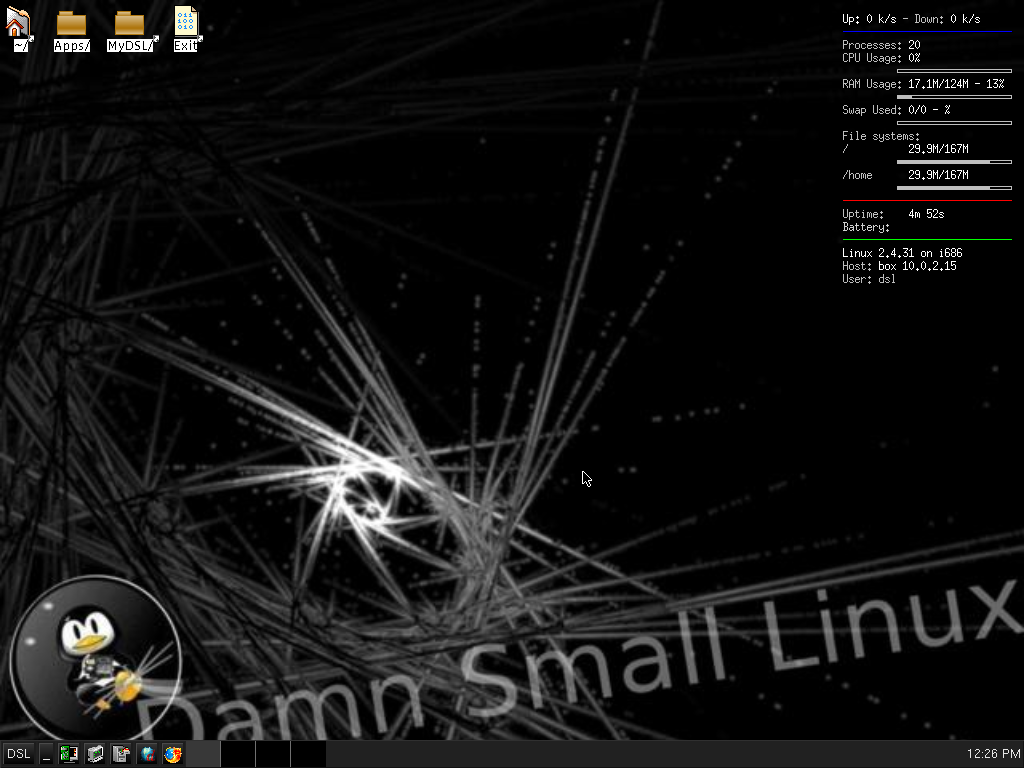1024x768 pixels.
Task: Click the iconify underscore button on taskbar
Action: tap(46, 753)
